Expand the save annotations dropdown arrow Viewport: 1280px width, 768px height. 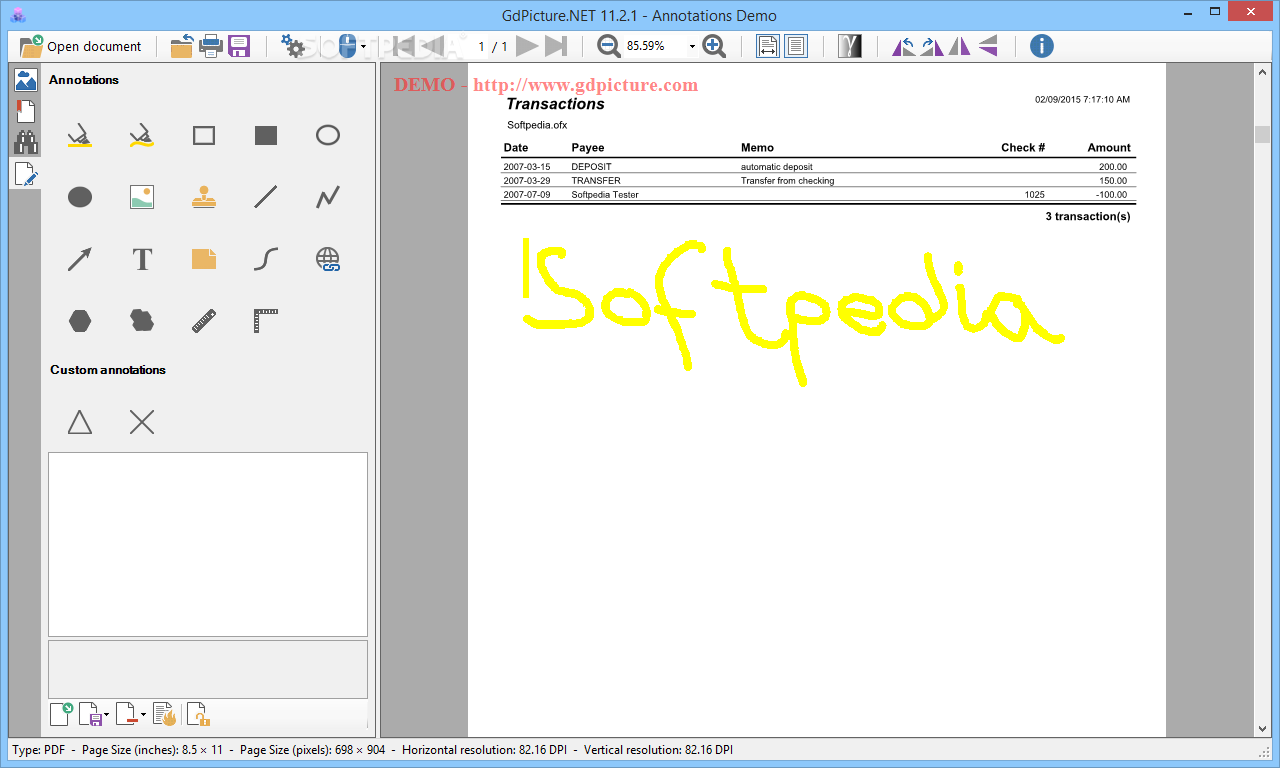[x=107, y=715]
